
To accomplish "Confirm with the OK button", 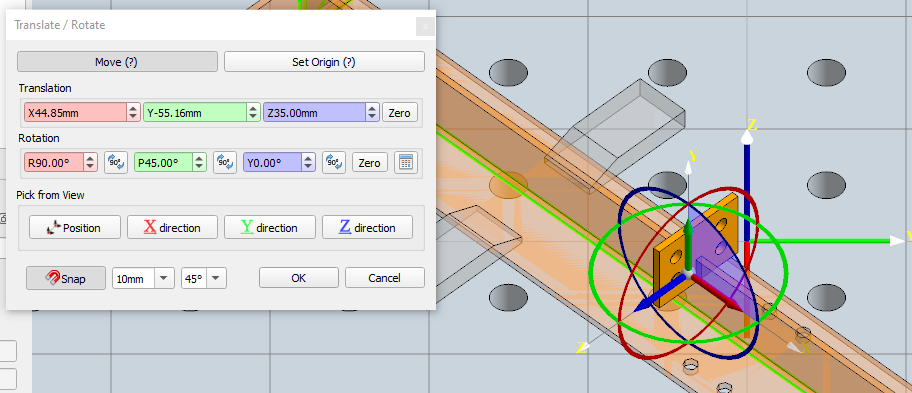I will tap(298, 278).
